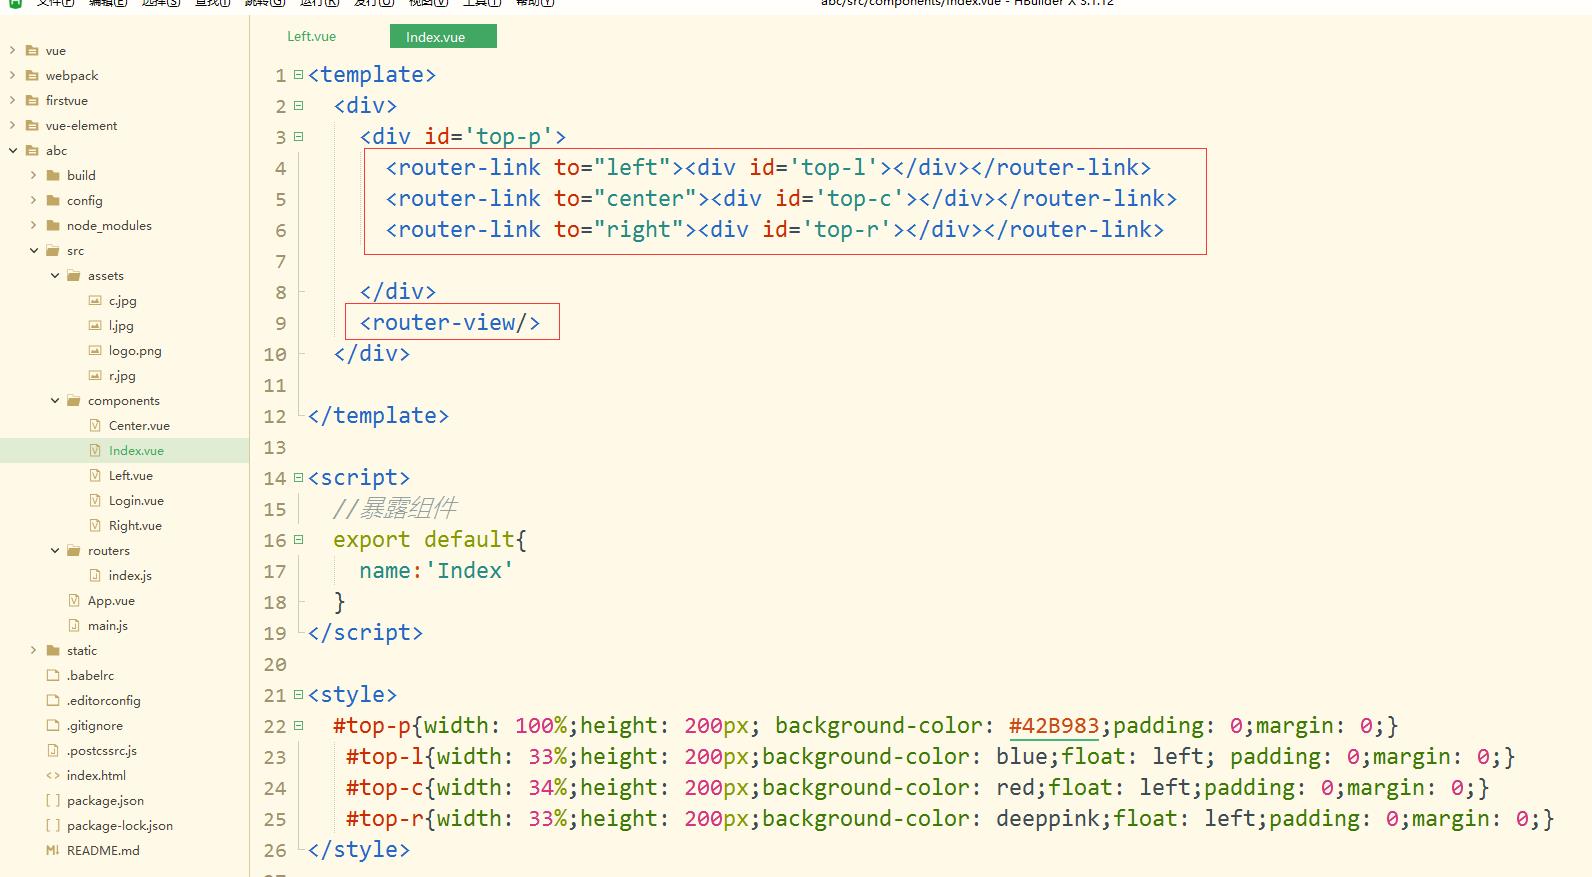This screenshot has width=1592, height=877.
Task: Open main.js in the src folder
Action: [108, 625]
